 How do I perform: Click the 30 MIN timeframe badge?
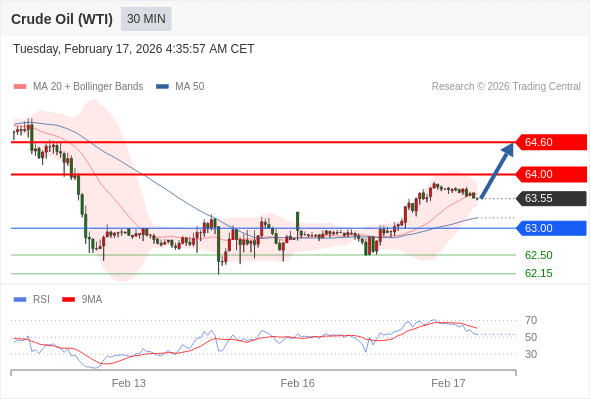[x=146, y=19]
